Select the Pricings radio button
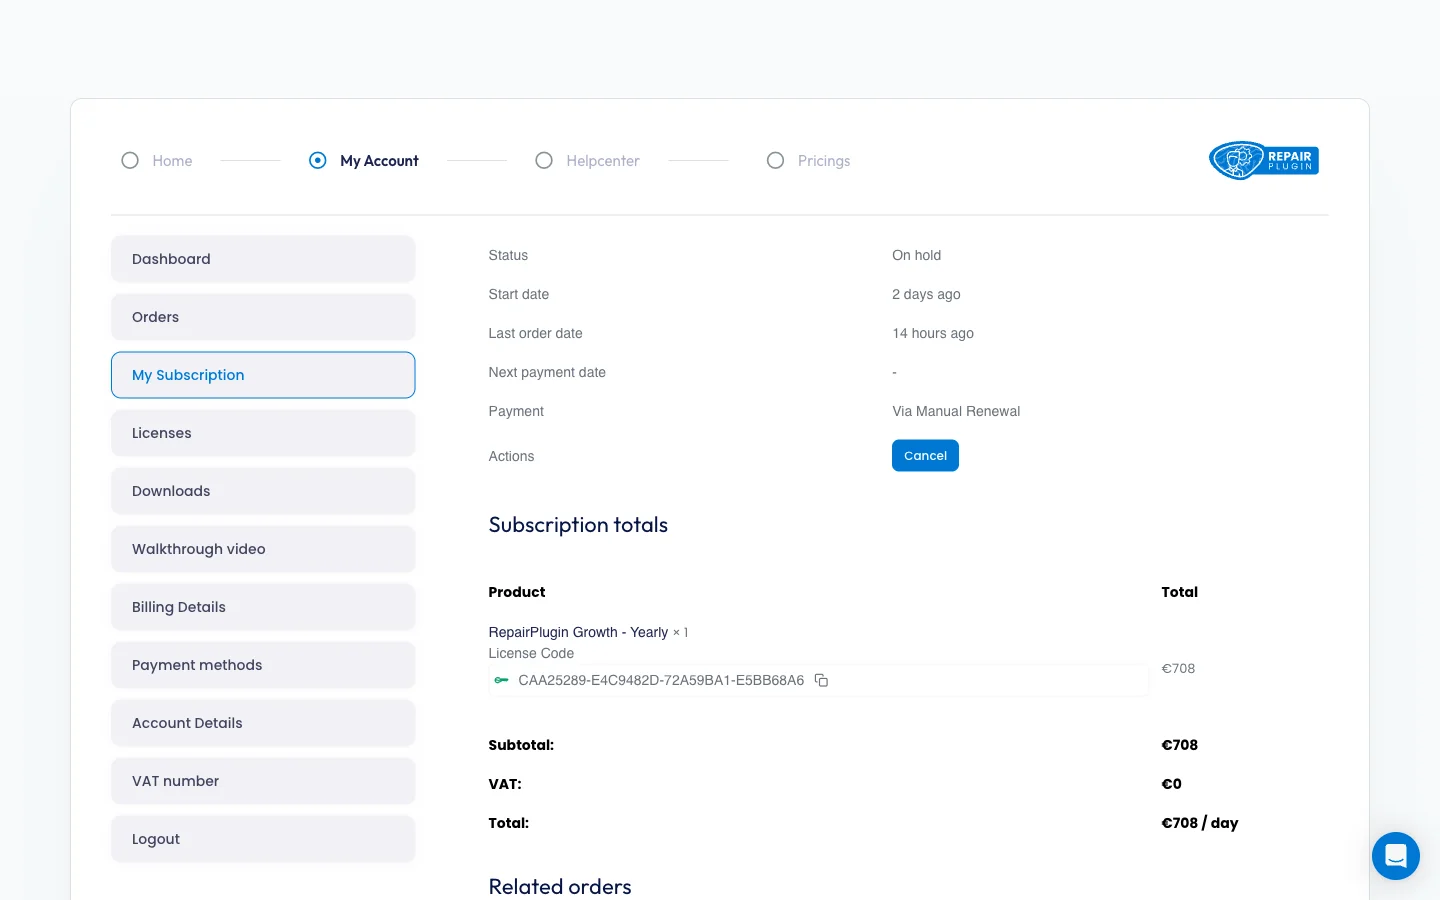The width and height of the screenshot is (1440, 900). coord(775,160)
